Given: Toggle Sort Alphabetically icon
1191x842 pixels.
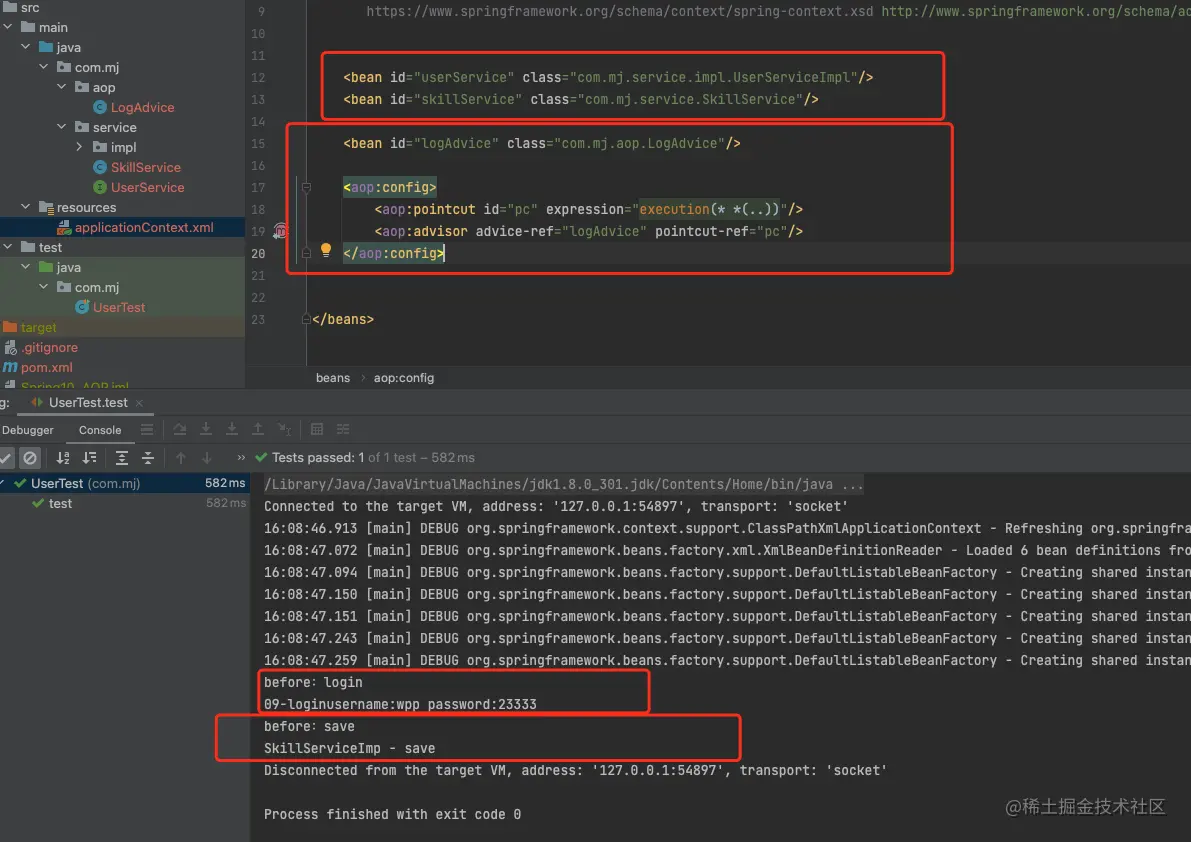Looking at the screenshot, I should [x=63, y=458].
